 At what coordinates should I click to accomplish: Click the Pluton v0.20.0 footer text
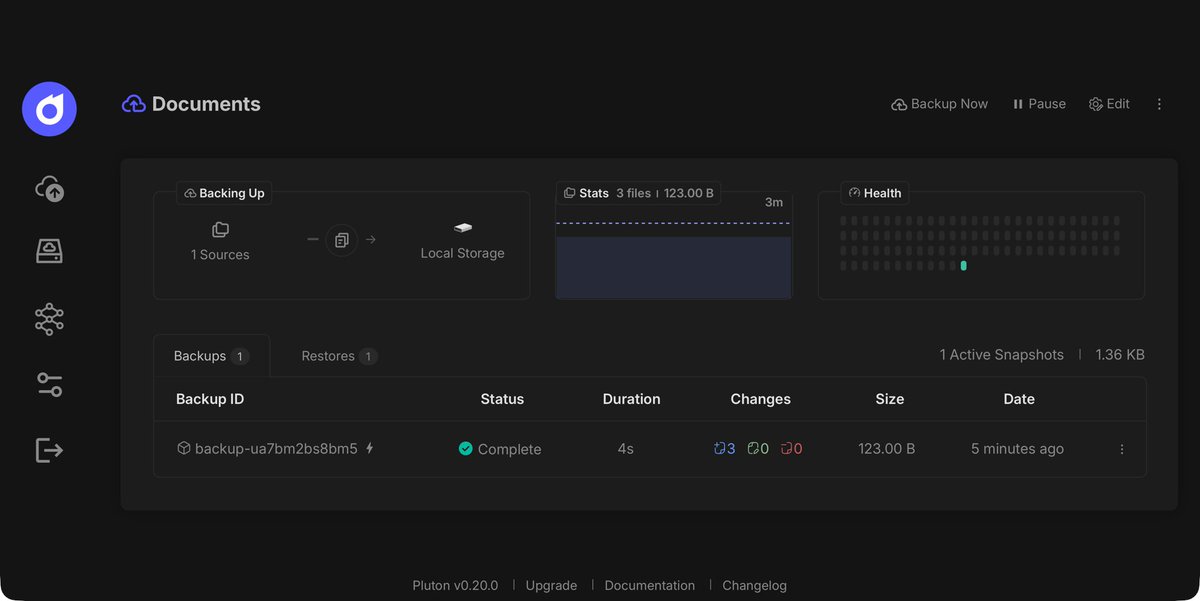click(x=455, y=586)
